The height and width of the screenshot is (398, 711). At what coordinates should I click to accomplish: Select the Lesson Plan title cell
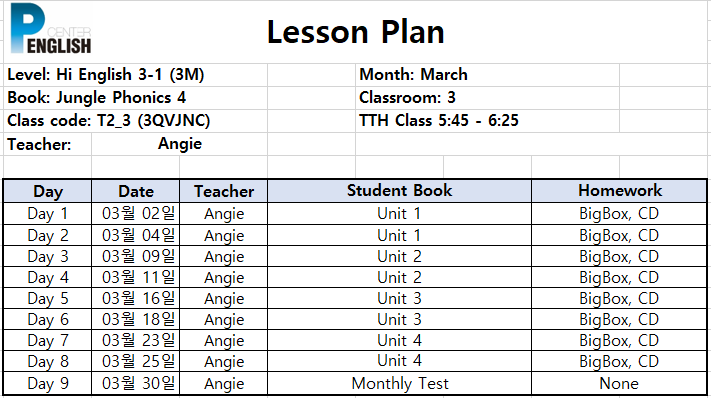point(356,32)
